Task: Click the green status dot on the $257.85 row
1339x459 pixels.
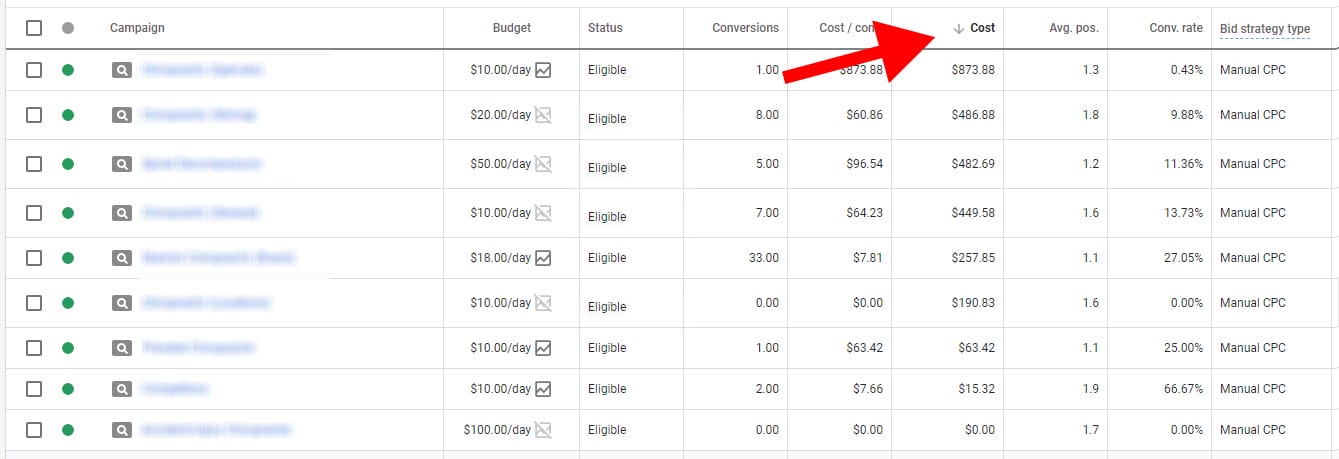Action: (68, 258)
